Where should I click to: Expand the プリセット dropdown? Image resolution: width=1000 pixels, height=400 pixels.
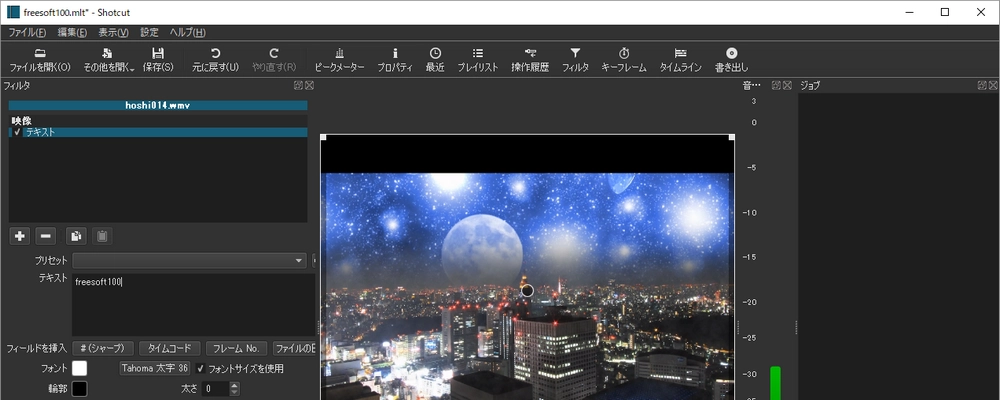[299, 260]
